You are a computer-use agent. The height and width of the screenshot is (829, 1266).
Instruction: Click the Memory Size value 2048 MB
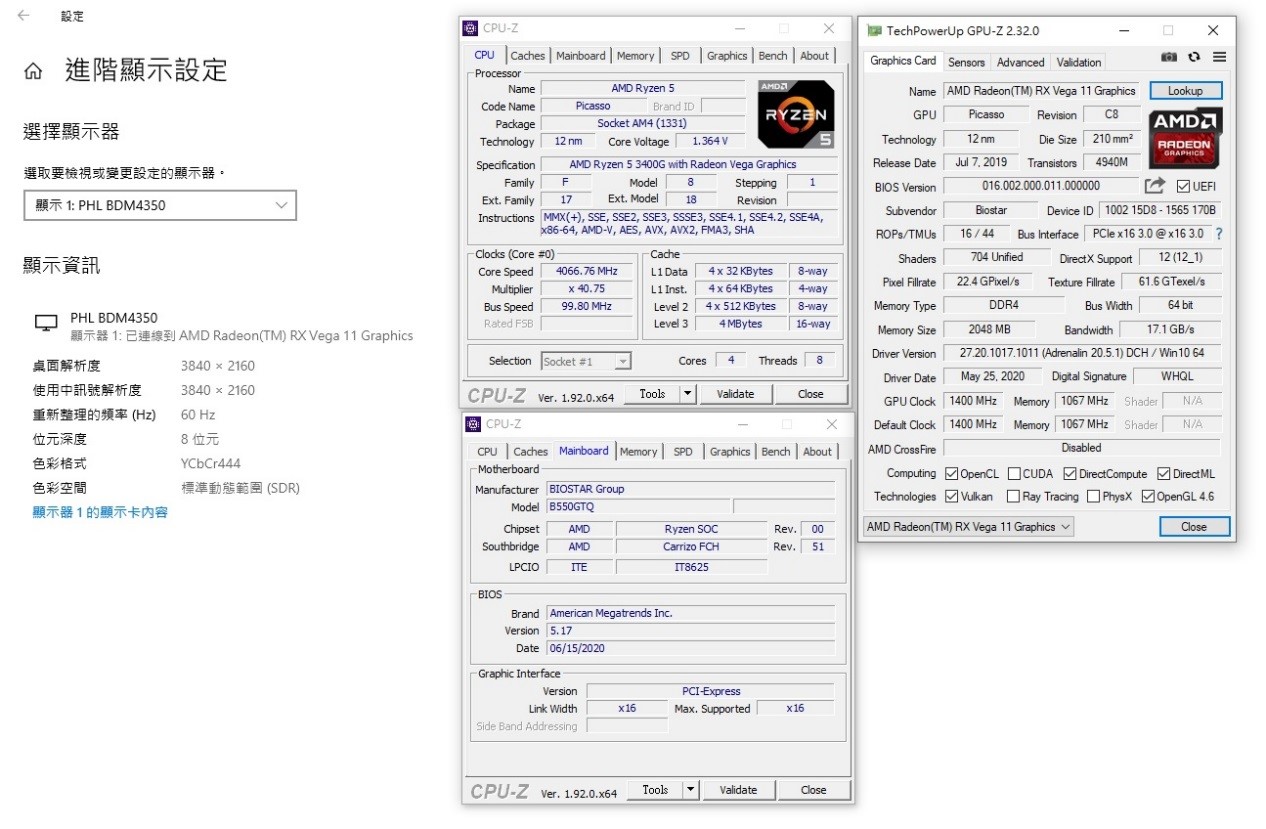(989, 330)
